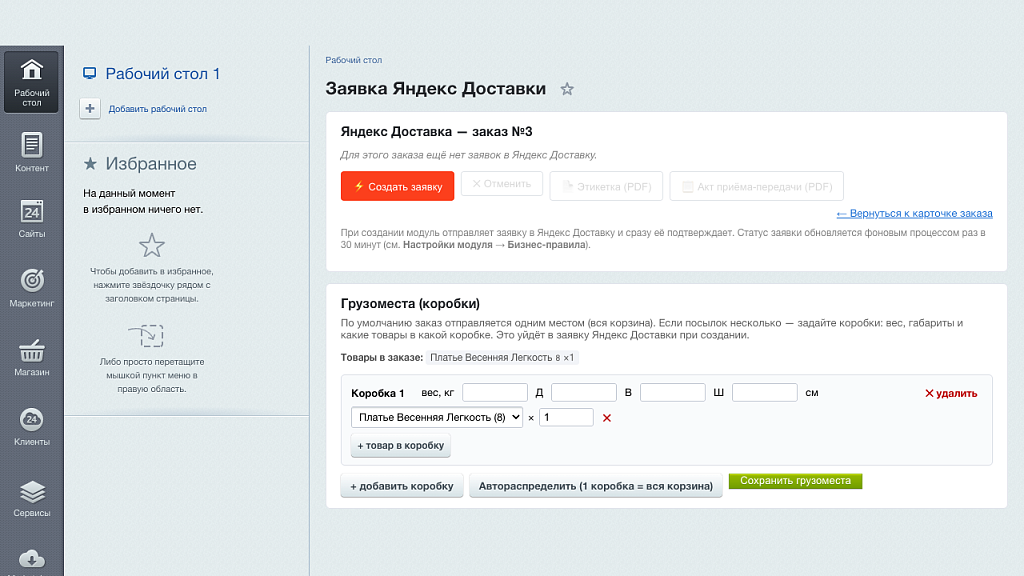Click the + товар в коробку button
The height and width of the screenshot is (576, 1024).
pos(400,445)
